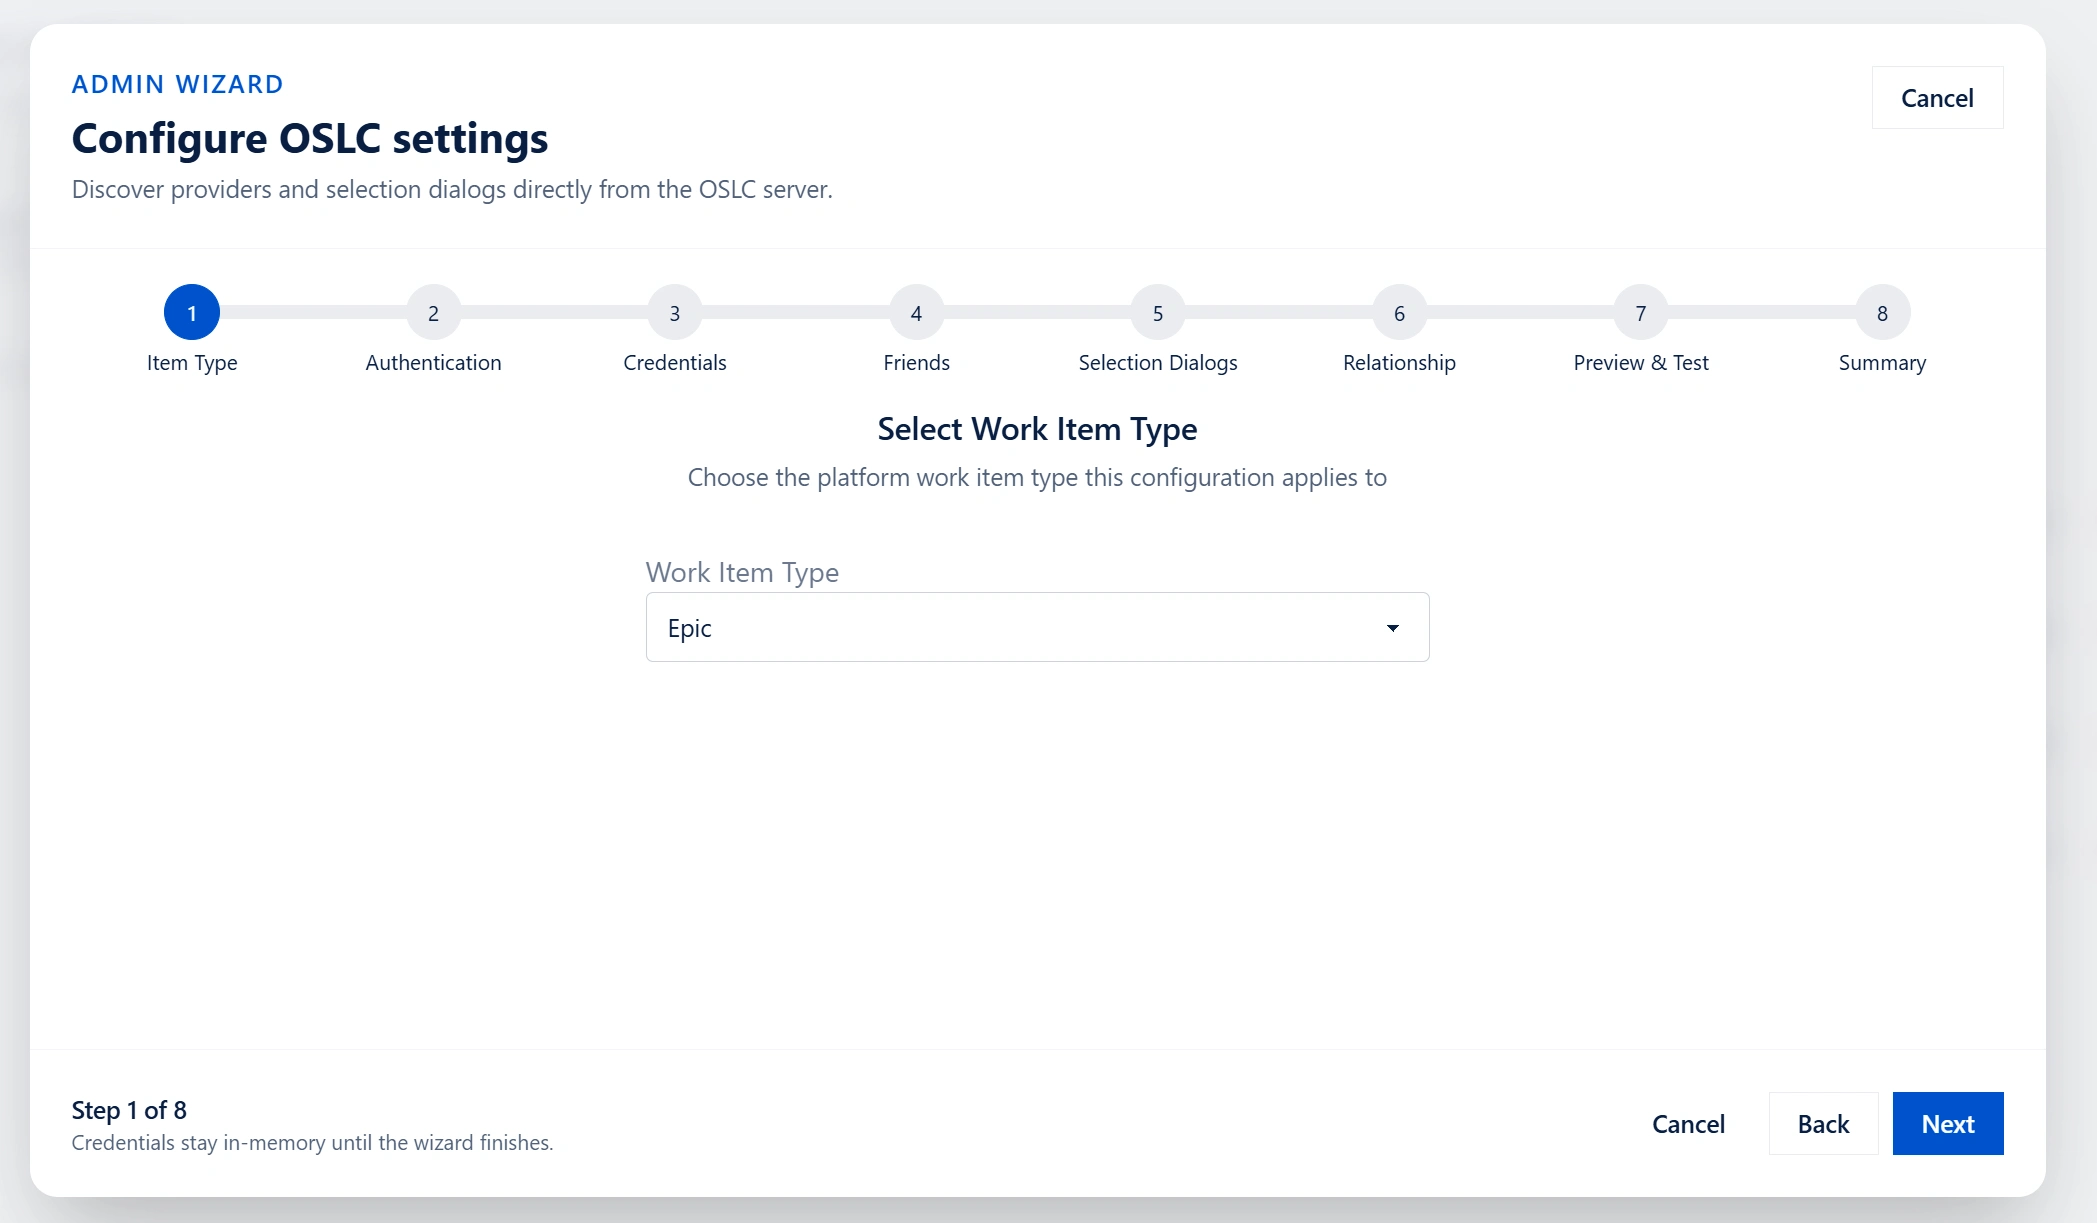Click step 7 circle for Preview & Test

pos(1641,313)
